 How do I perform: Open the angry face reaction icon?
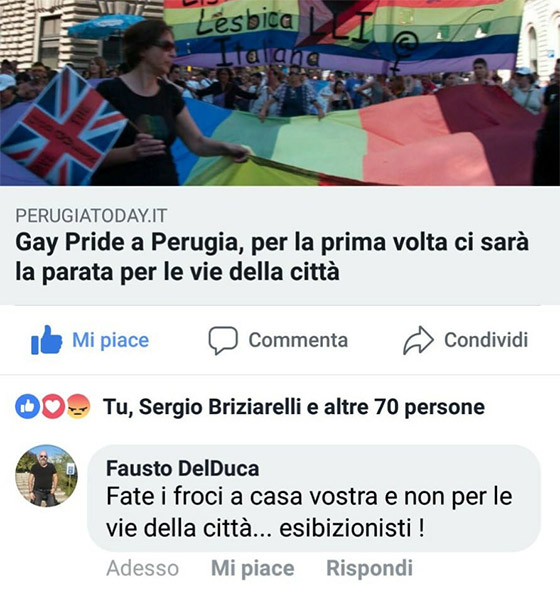[x=78, y=406]
